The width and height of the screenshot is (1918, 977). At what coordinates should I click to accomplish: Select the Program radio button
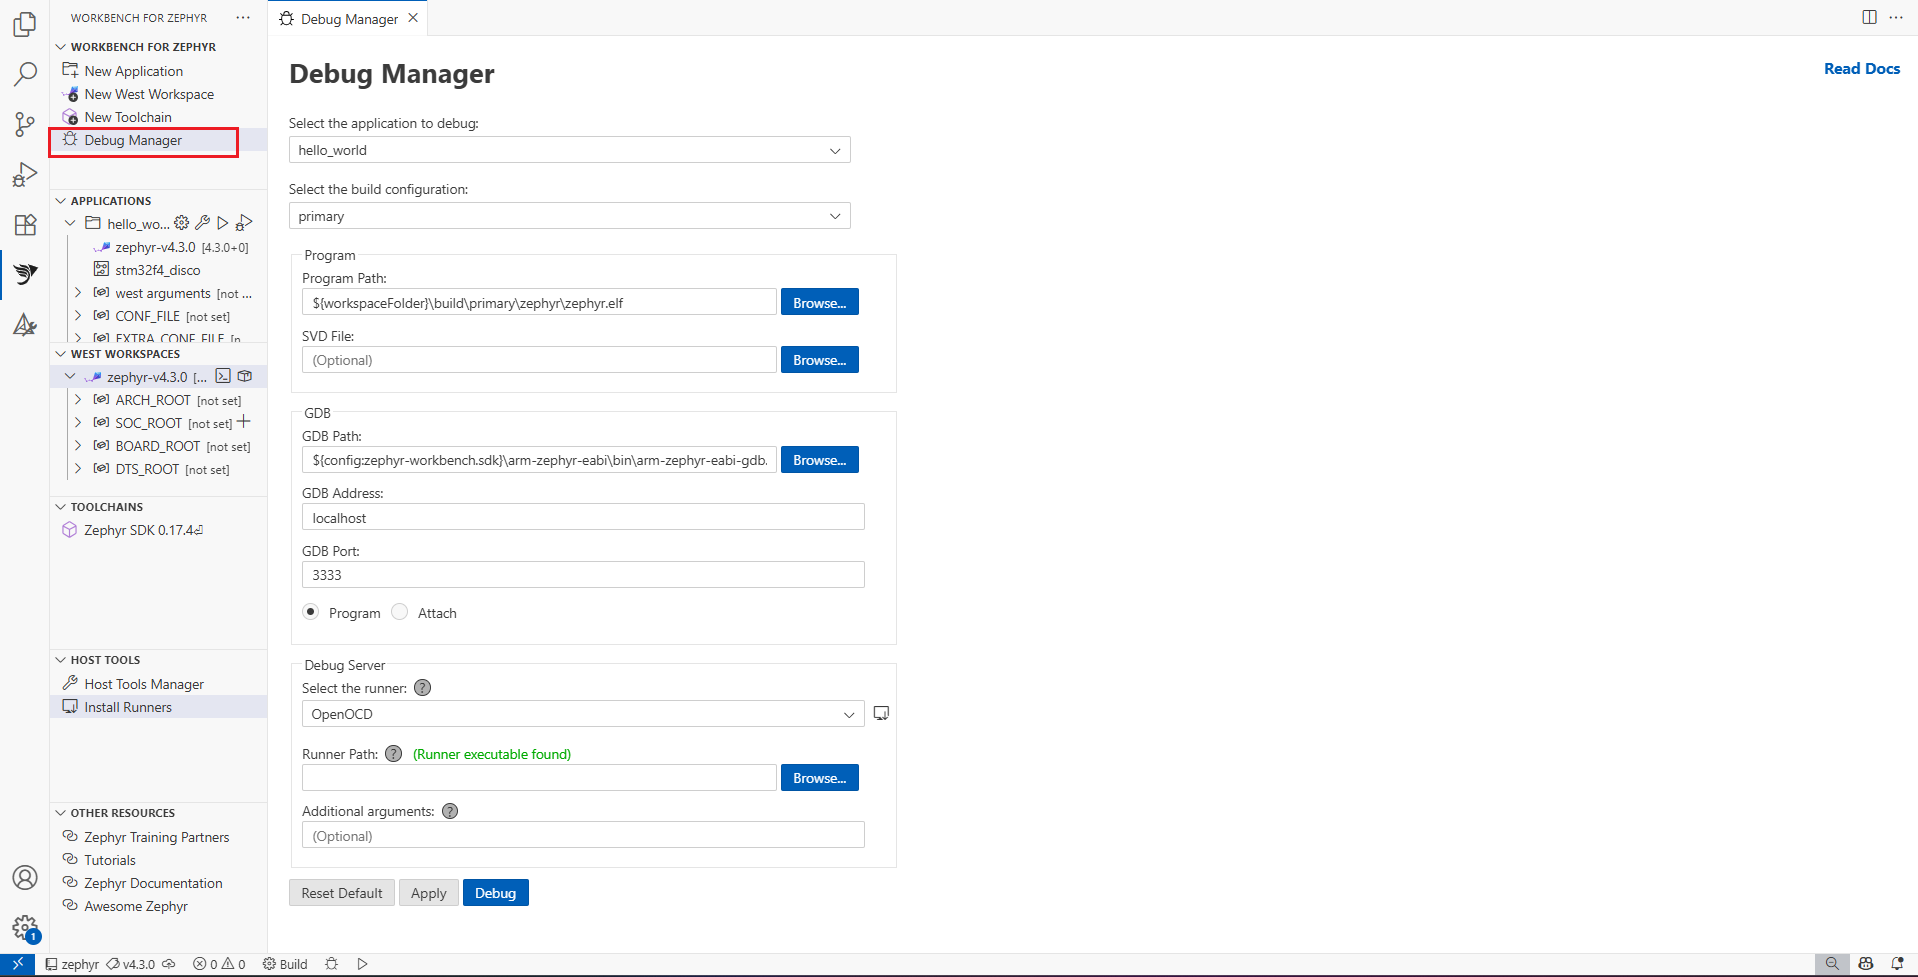310,611
